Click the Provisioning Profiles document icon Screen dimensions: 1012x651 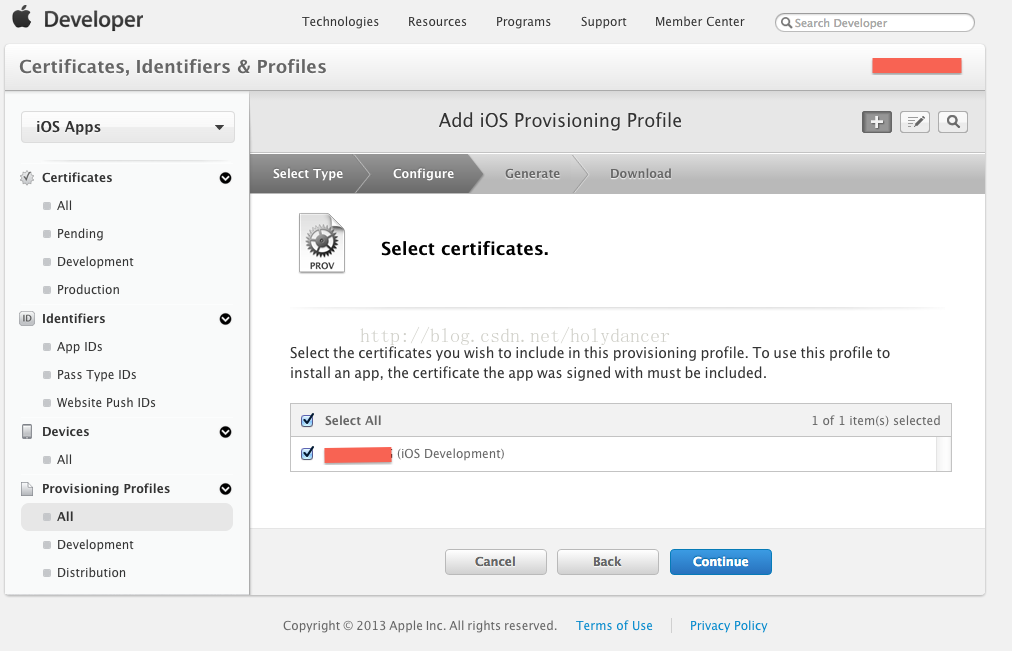[27, 488]
